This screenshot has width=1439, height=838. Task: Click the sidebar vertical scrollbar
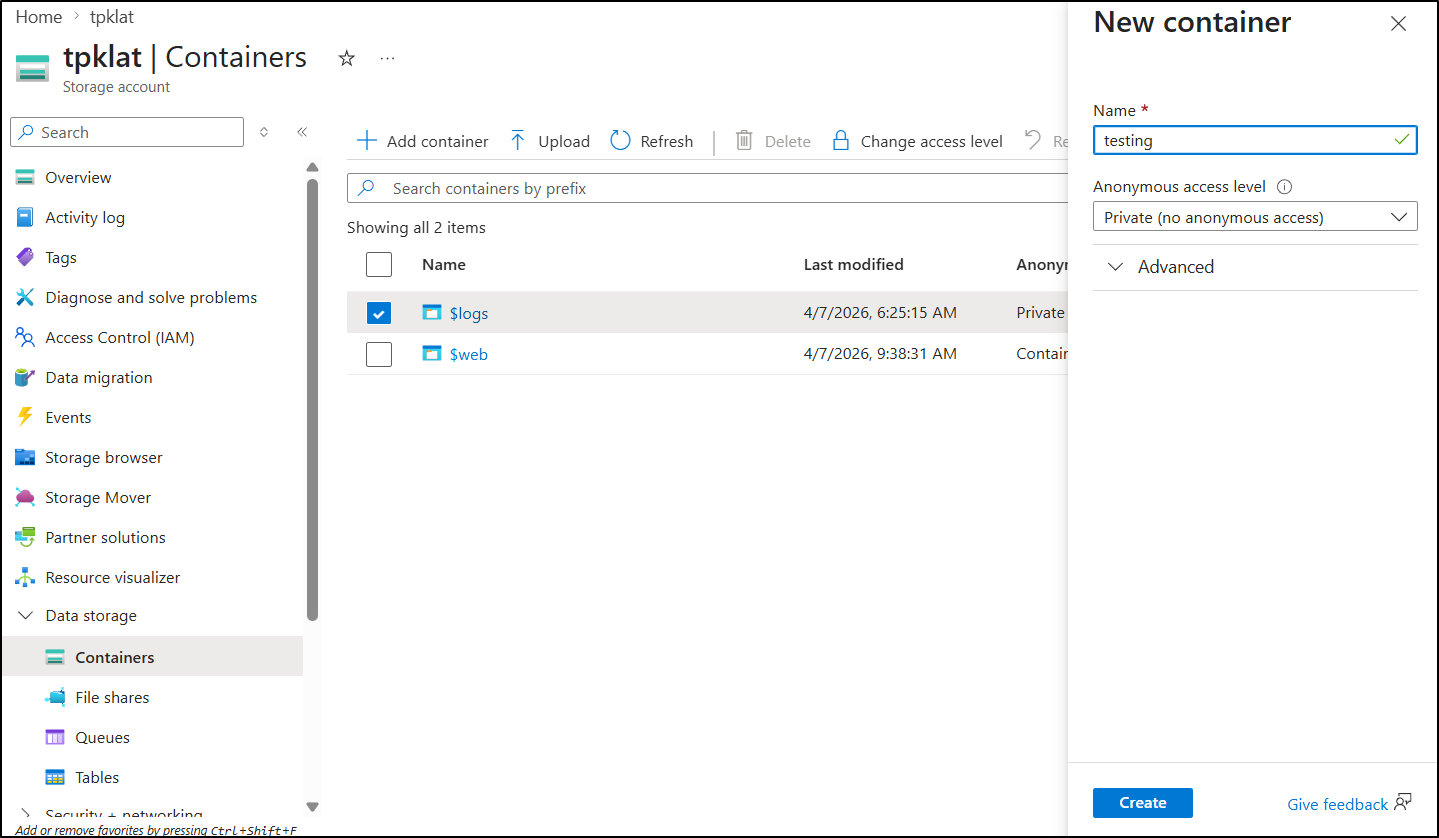(312, 400)
